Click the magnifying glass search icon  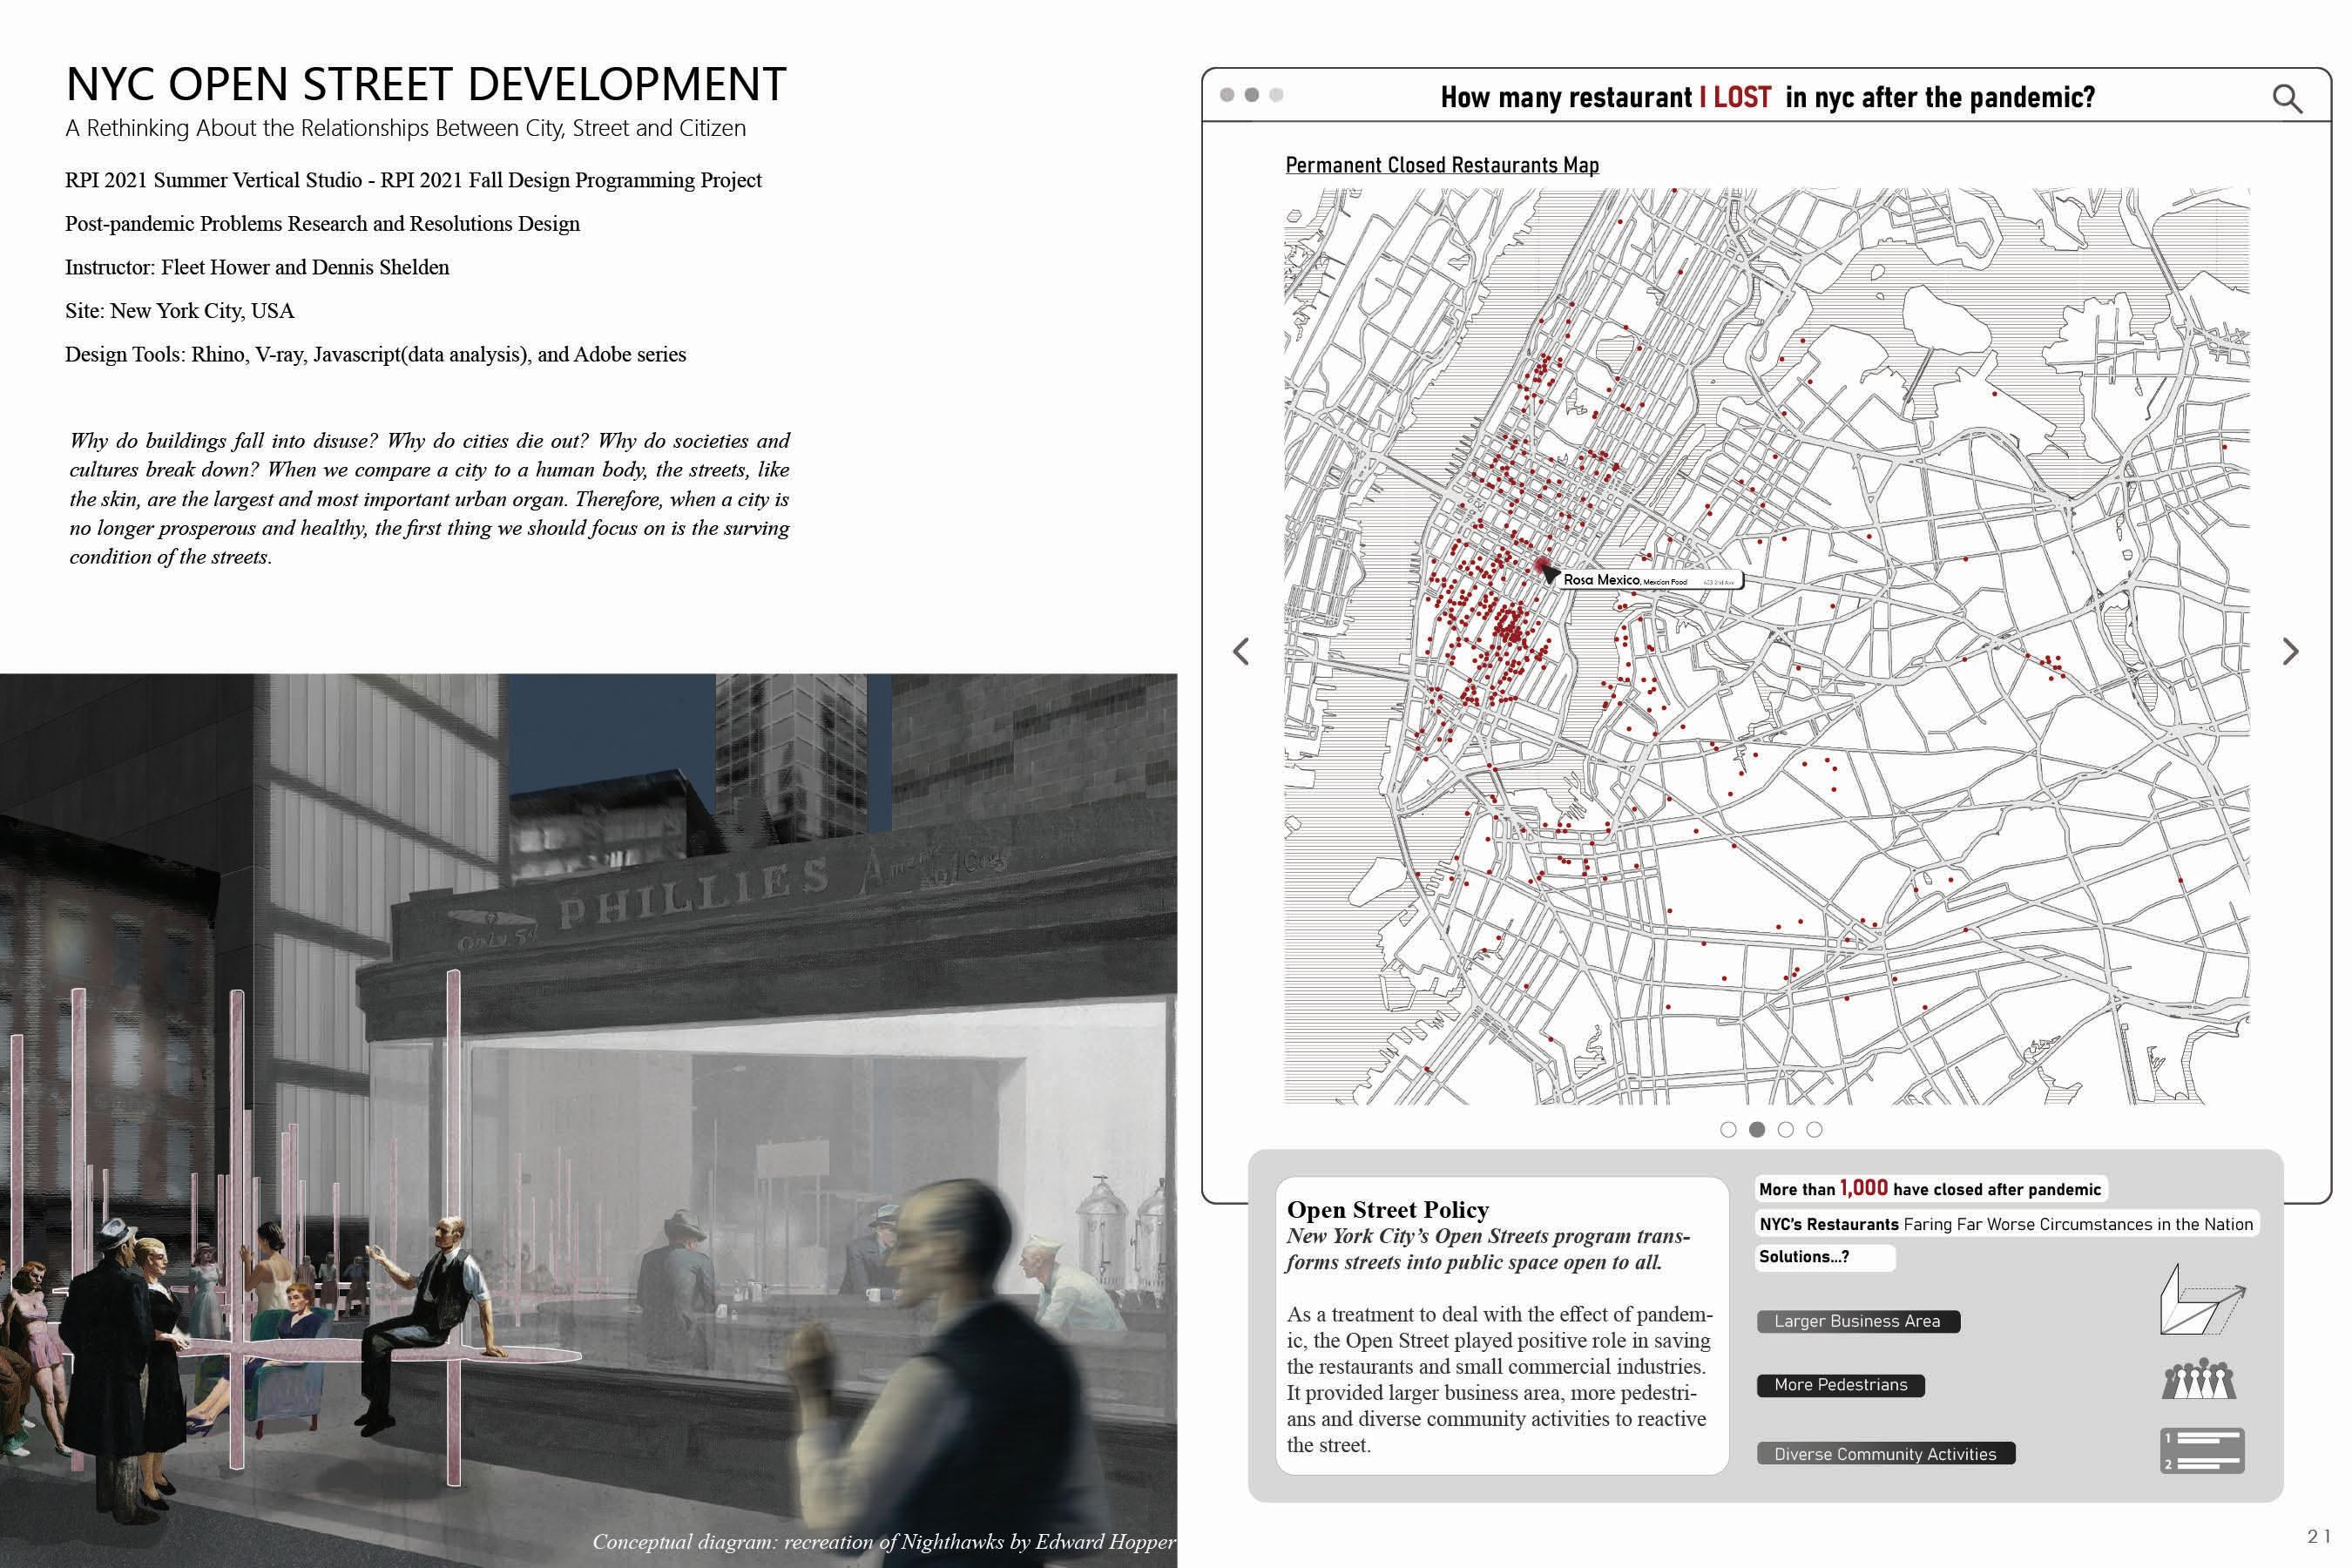[2287, 98]
